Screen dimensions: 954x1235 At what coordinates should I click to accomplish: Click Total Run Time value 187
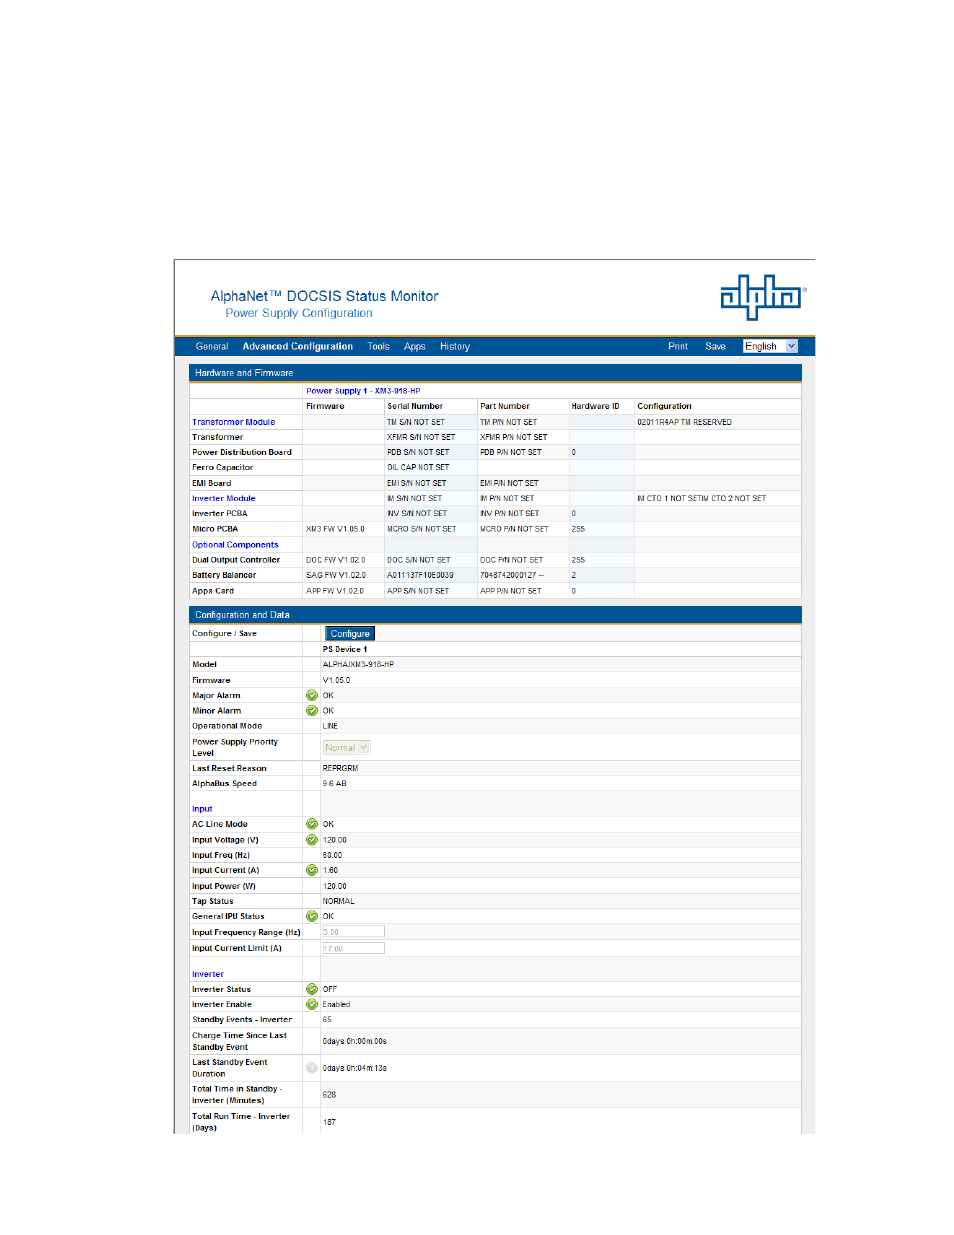pos(329,1122)
